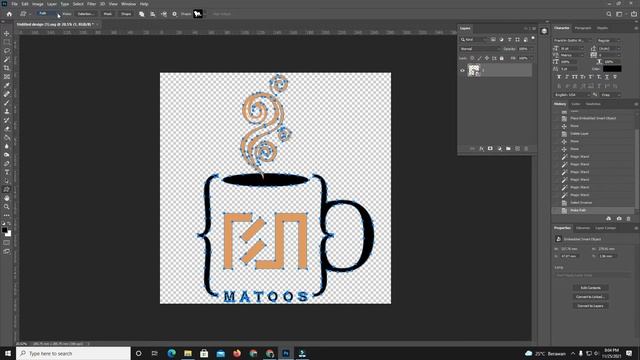Open the blend mode Normal dropdown
The width and height of the screenshot is (640, 360).
pyautogui.click(x=480, y=49)
